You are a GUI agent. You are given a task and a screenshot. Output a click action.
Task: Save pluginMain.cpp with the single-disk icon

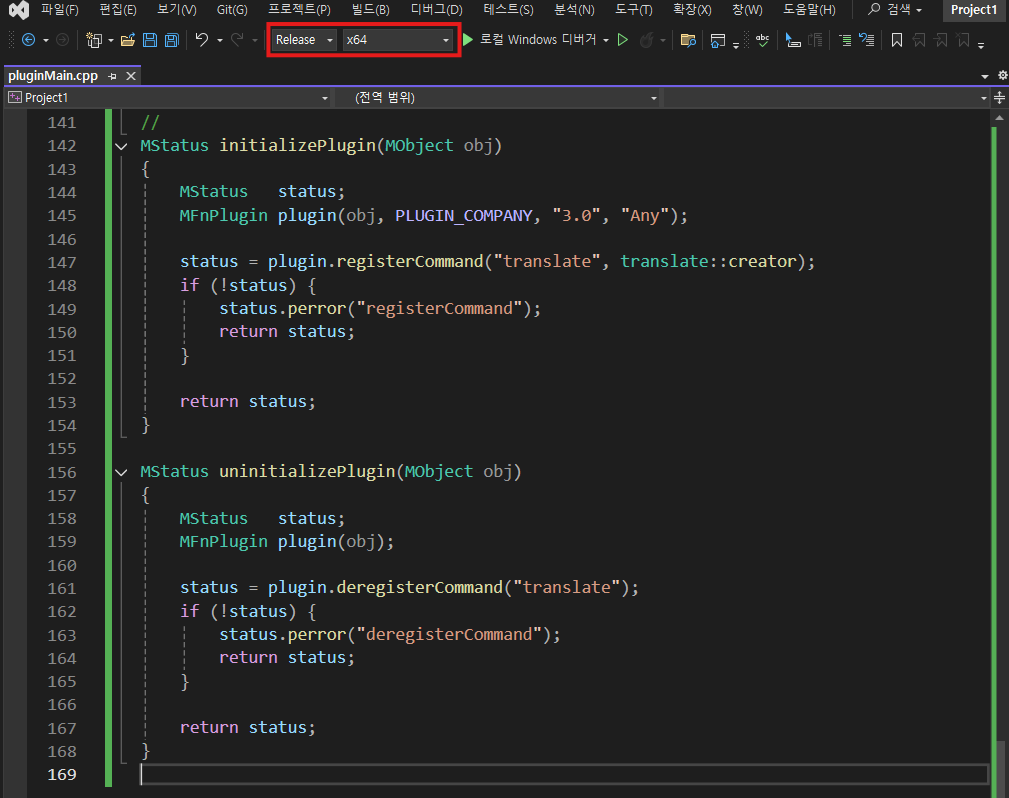coord(150,40)
